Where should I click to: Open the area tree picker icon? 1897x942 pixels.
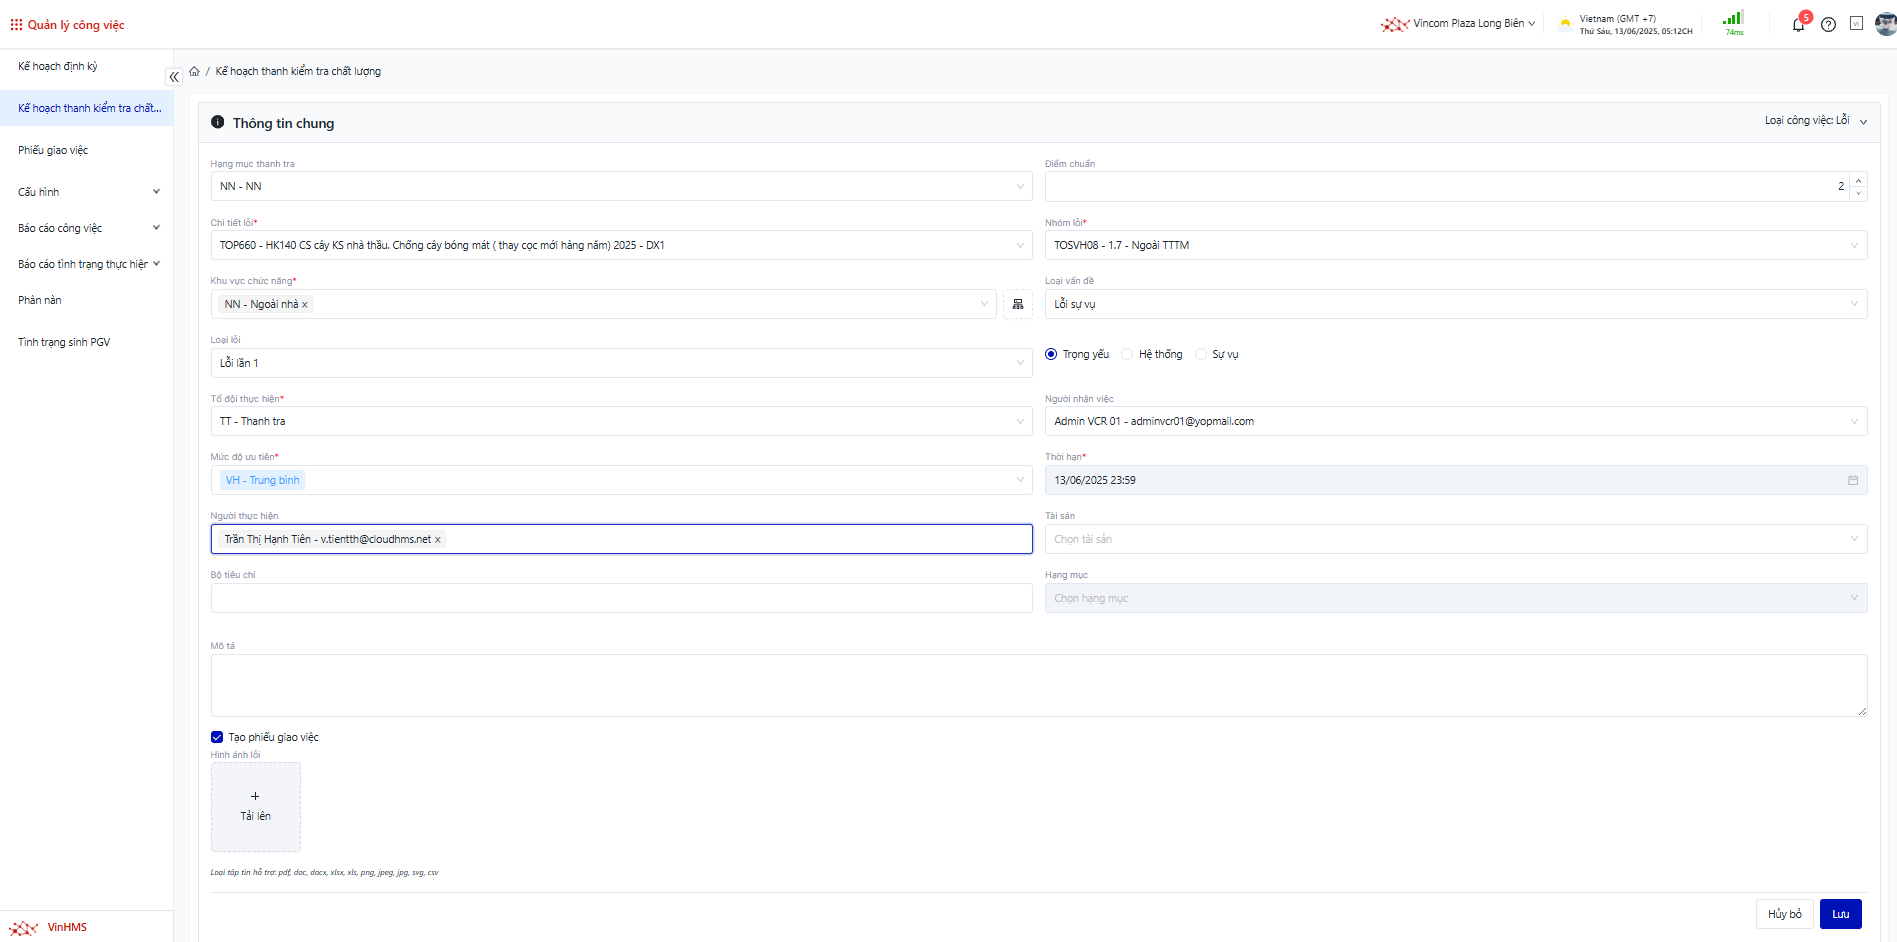click(1017, 304)
